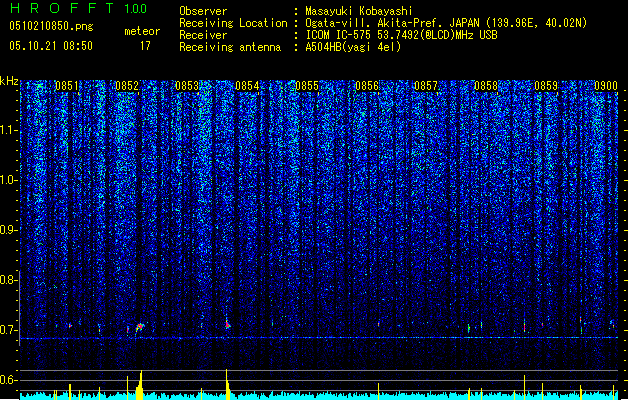The image size is (629, 400).
Task: Click the date stamp 05.10.21 08:50
Action: click(x=51, y=46)
